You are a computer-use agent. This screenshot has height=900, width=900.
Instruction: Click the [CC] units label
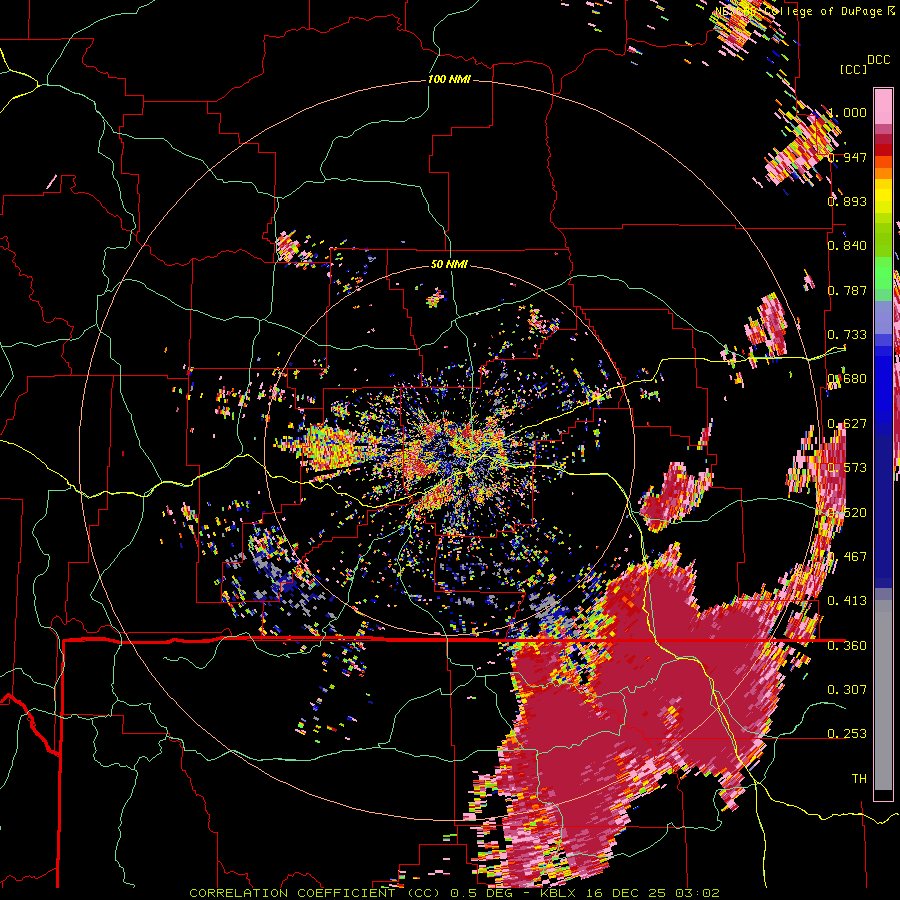point(853,69)
